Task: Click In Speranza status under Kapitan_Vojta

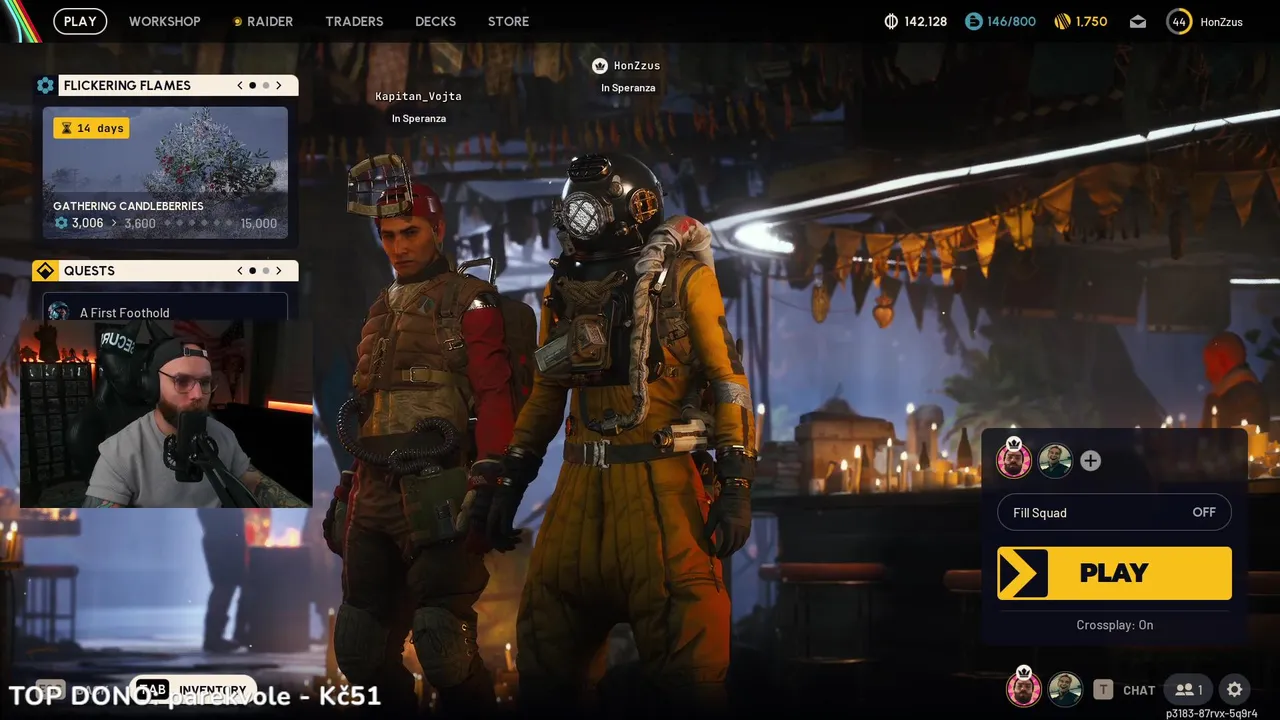Action: point(418,118)
